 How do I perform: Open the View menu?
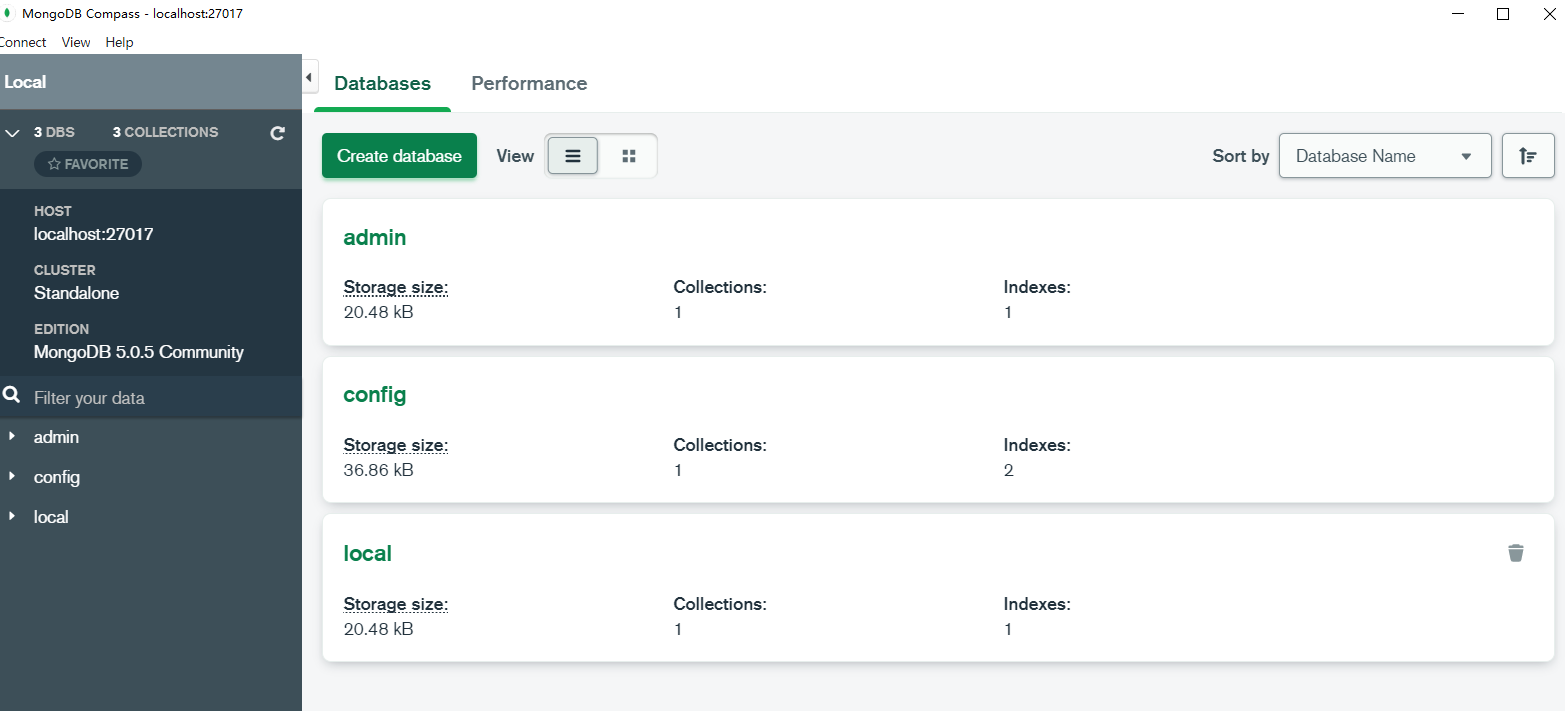pos(76,42)
